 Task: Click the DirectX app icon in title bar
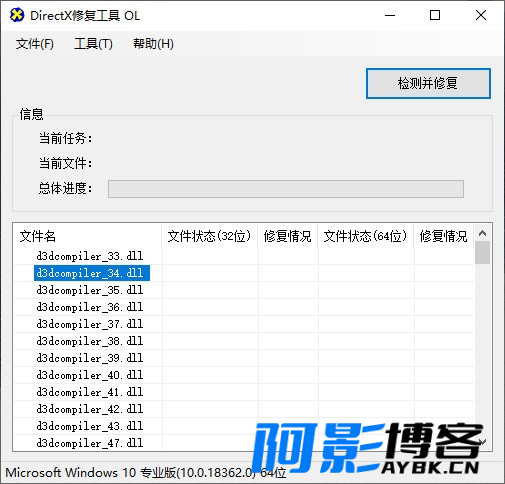(17, 15)
